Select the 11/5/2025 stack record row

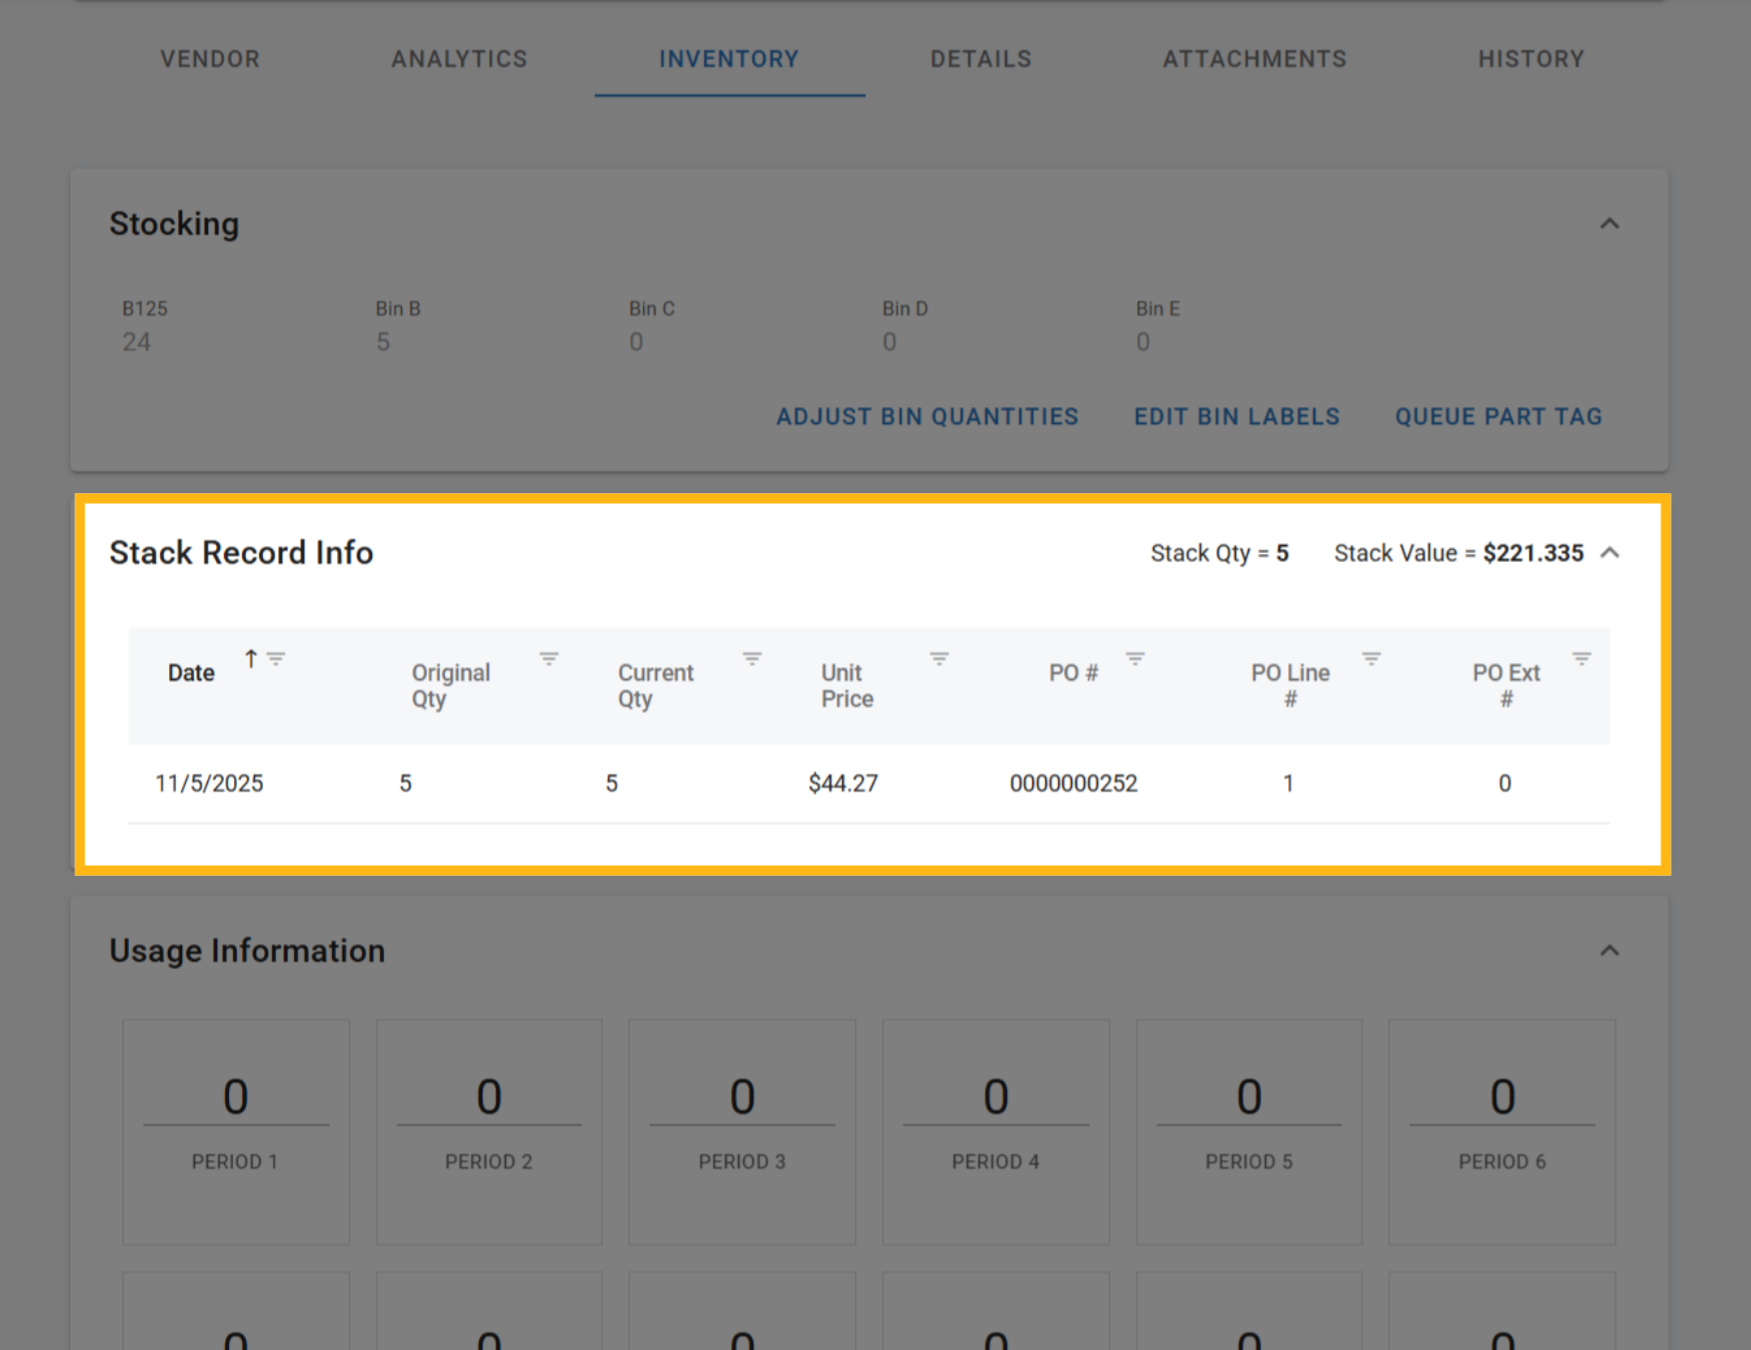(868, 783)
